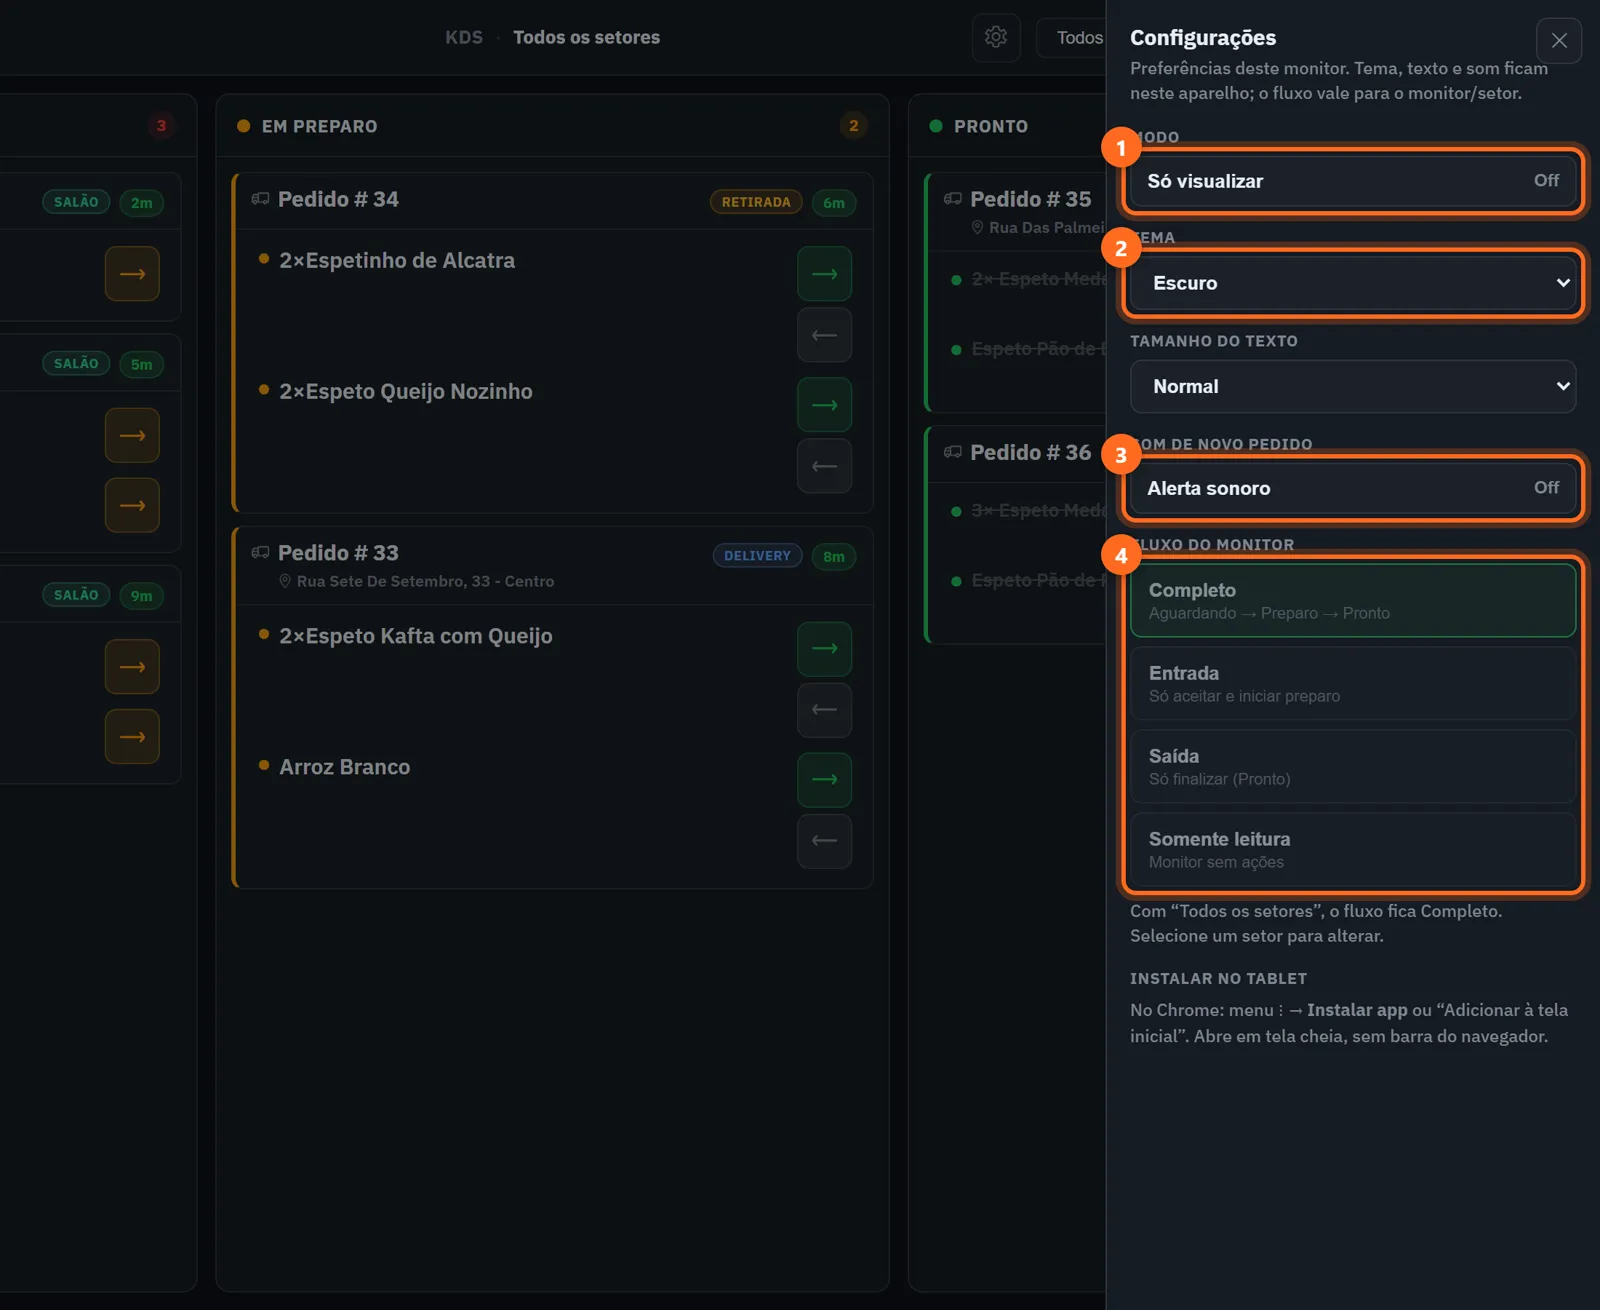Close the Configurações panel
This screenshot has width=1600, height=1310.
coord(1559,41)
